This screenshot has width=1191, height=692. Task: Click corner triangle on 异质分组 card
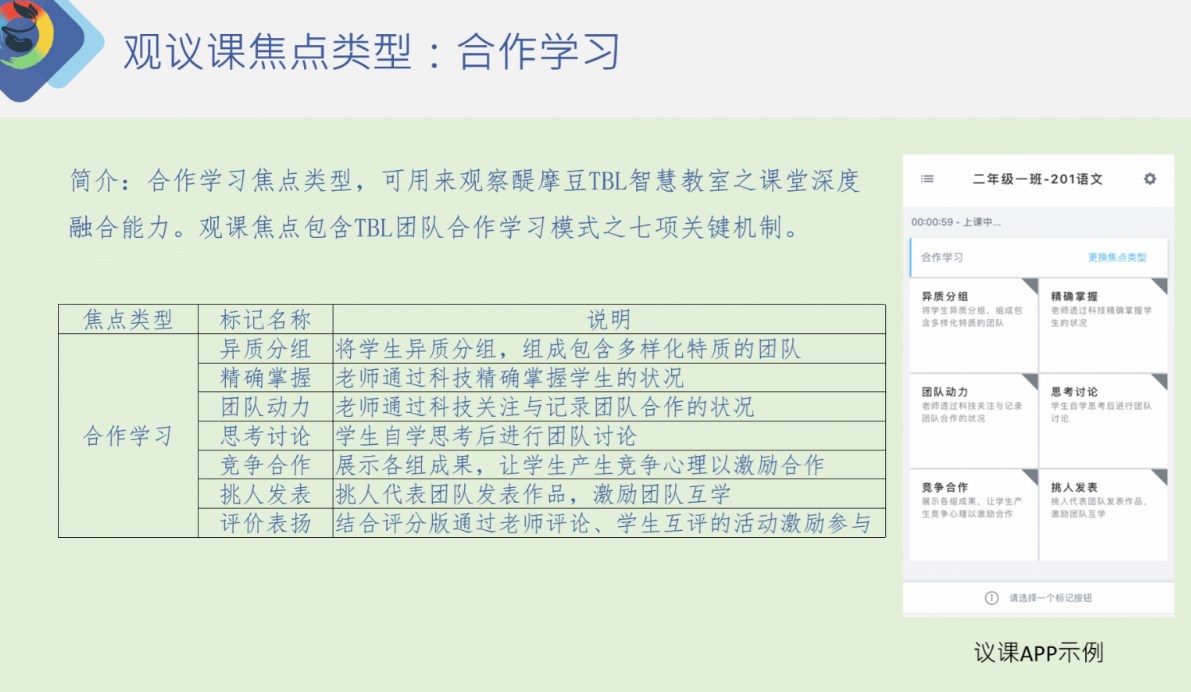pos(1030,285)
